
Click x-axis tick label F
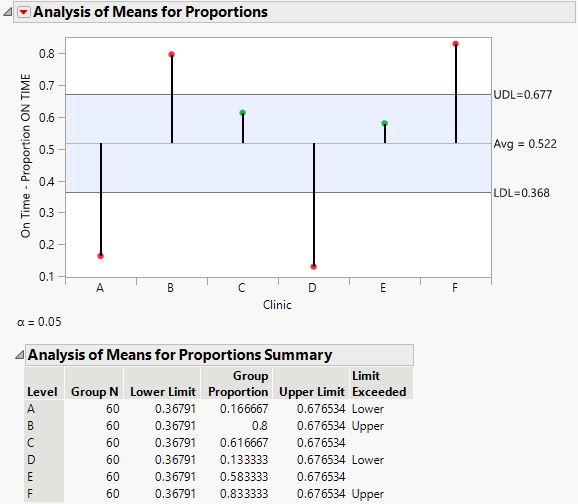pyautogui.click(x=455, y=288)
